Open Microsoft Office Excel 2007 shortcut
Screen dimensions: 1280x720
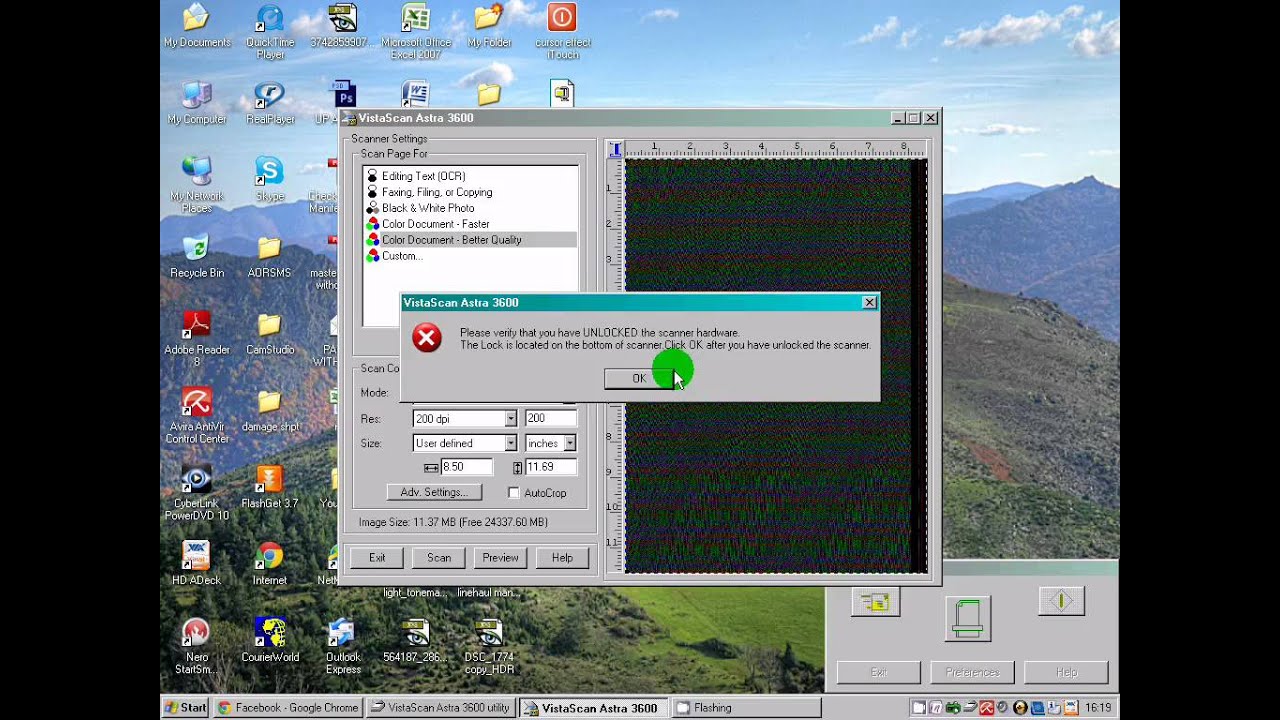[416, 32]
